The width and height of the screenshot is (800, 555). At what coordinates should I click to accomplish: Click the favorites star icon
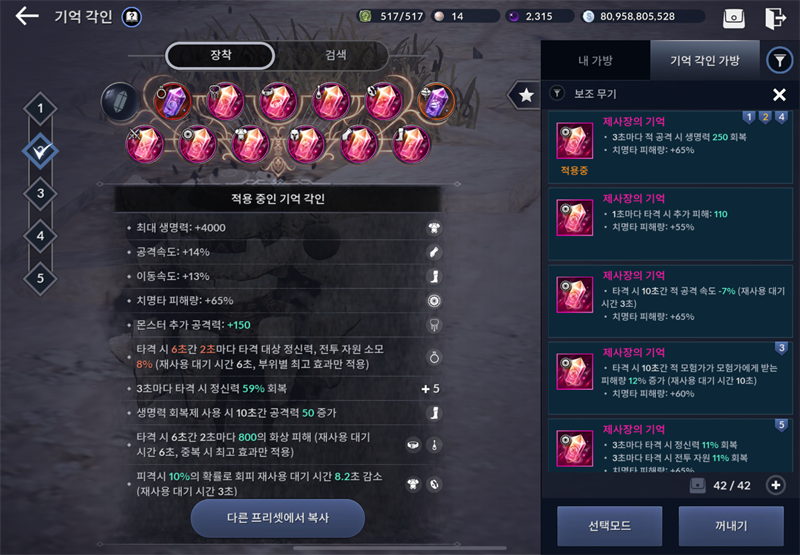526,95
